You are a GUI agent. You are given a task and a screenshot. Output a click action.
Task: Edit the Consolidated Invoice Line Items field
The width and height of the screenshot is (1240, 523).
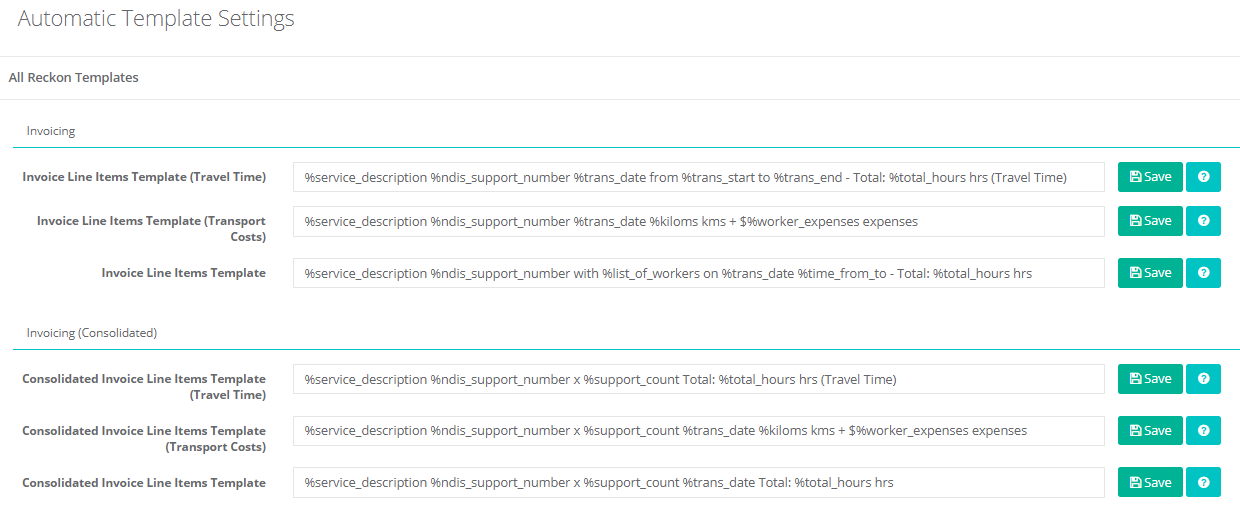click(x=699, y=483)
